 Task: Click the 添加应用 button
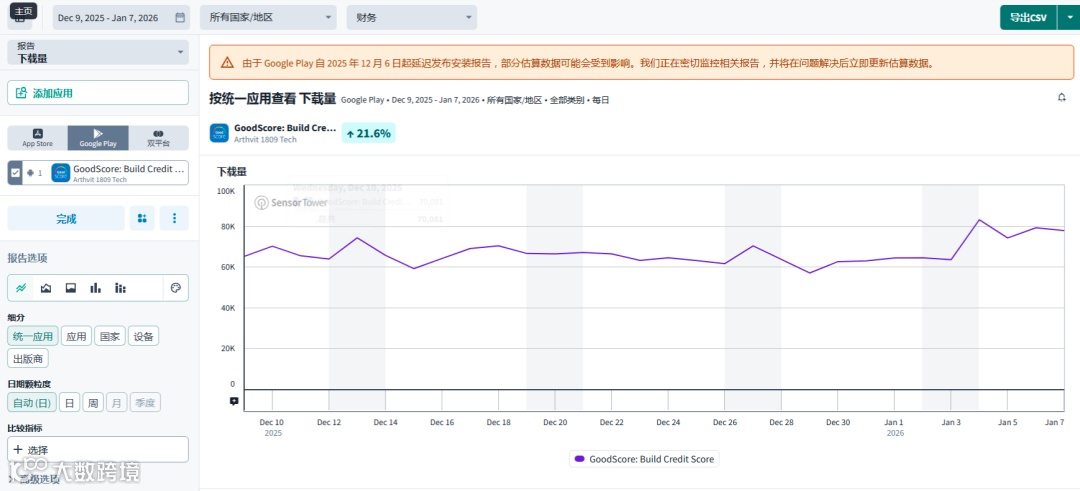[98, 93]
